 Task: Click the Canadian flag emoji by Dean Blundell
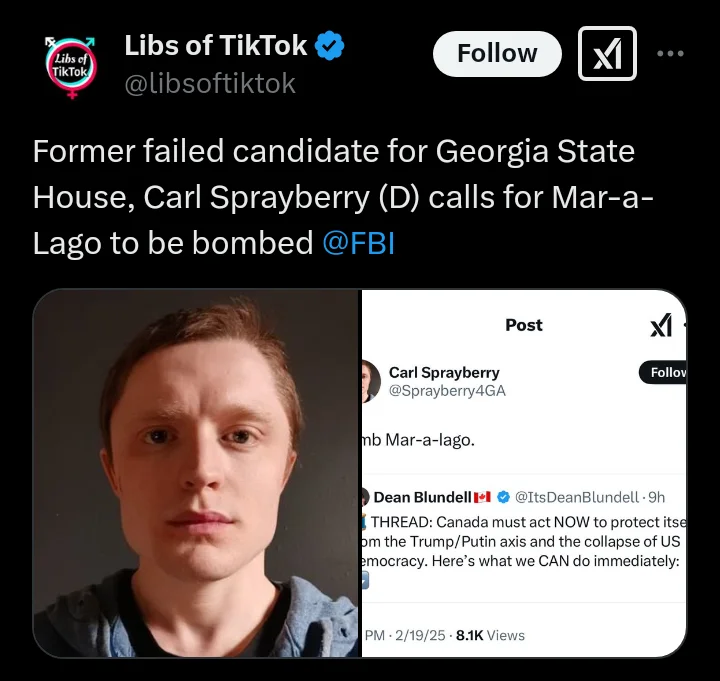click(483, 497)
